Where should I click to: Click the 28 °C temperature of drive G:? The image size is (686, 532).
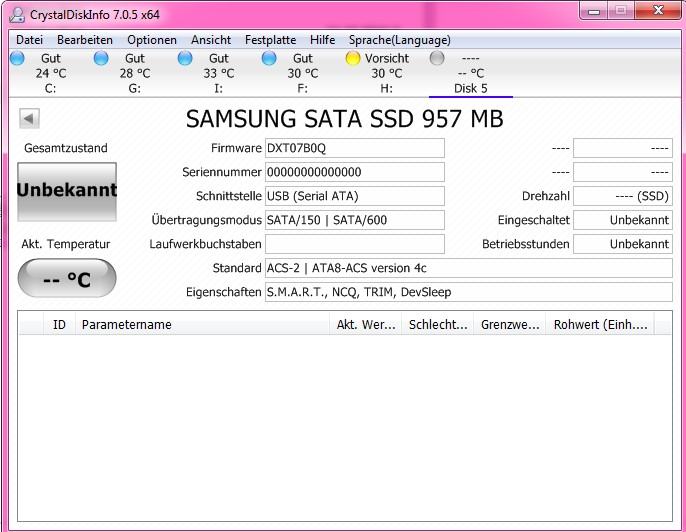click(x=135, y=73)
